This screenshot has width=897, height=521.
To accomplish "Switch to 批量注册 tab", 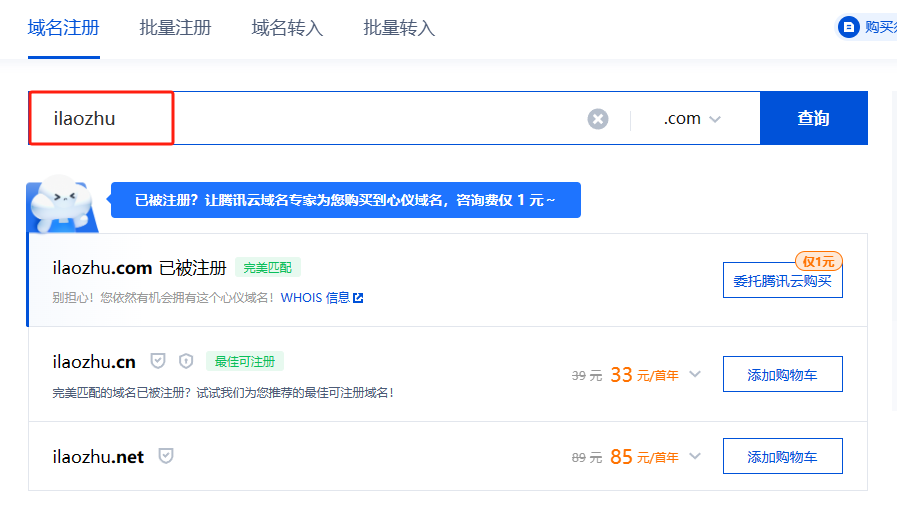I will click(x=175, y=27).
